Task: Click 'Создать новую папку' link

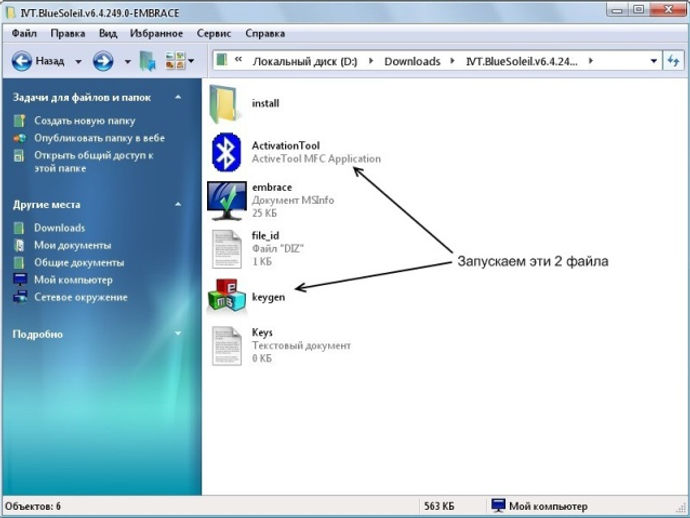Action: [x=85, y=121]
